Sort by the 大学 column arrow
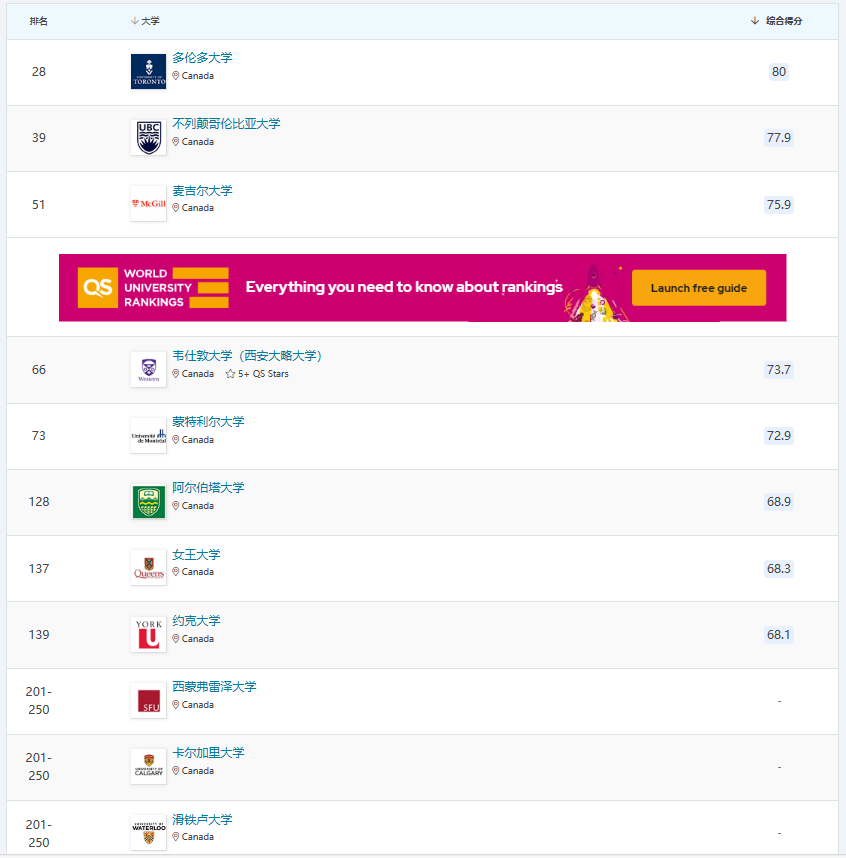The image size is (846, 858). tap(135, 21)
